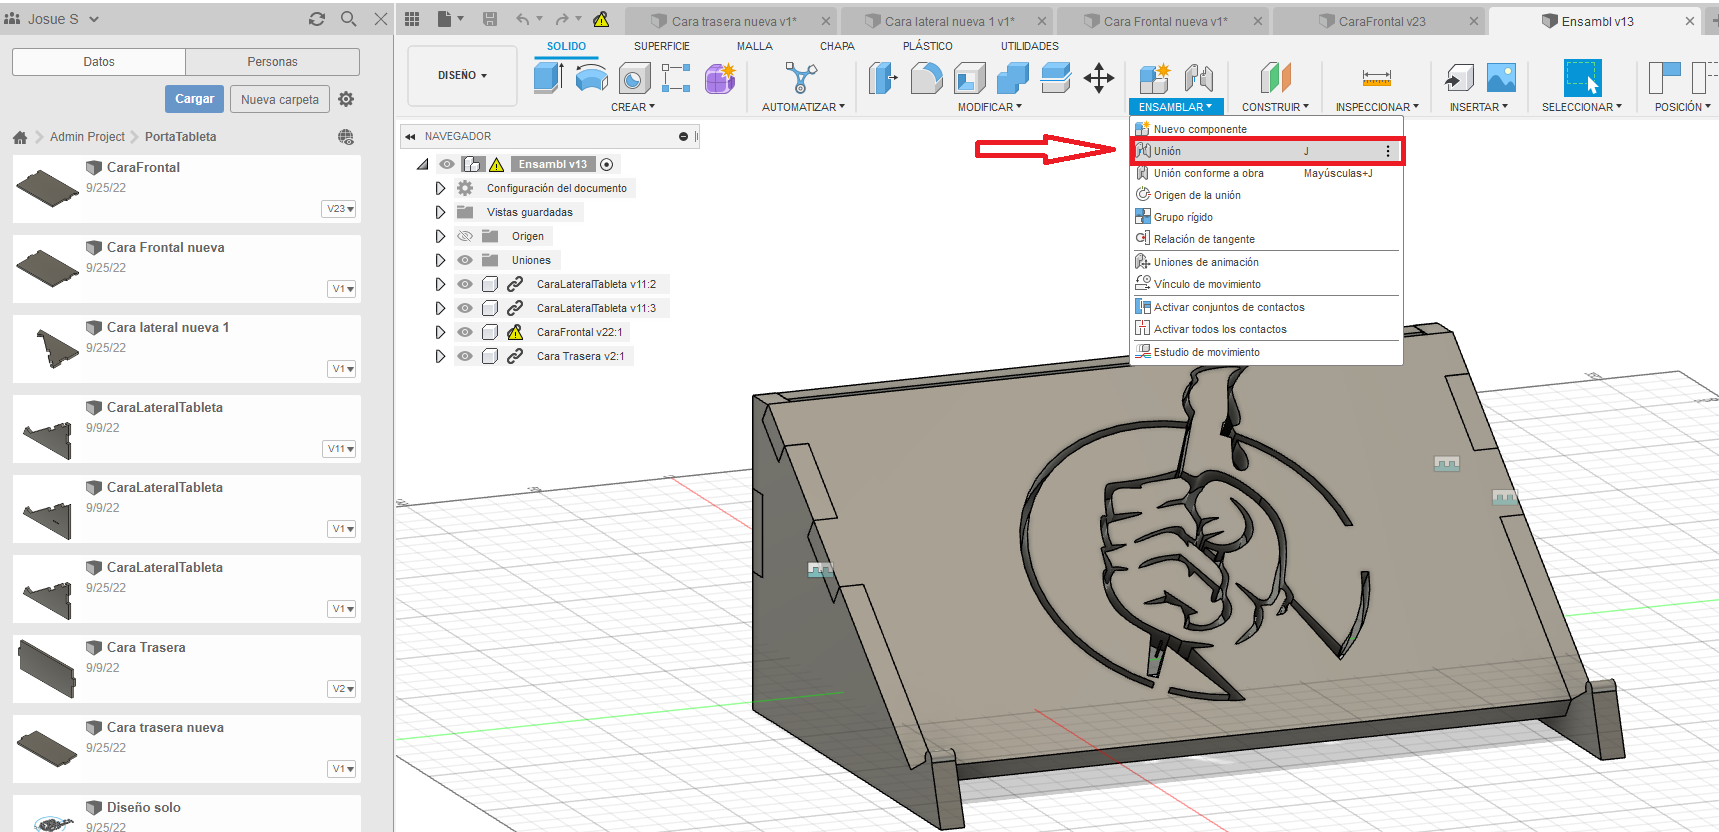Select the purple Create Form icon

tap(720, 77)
